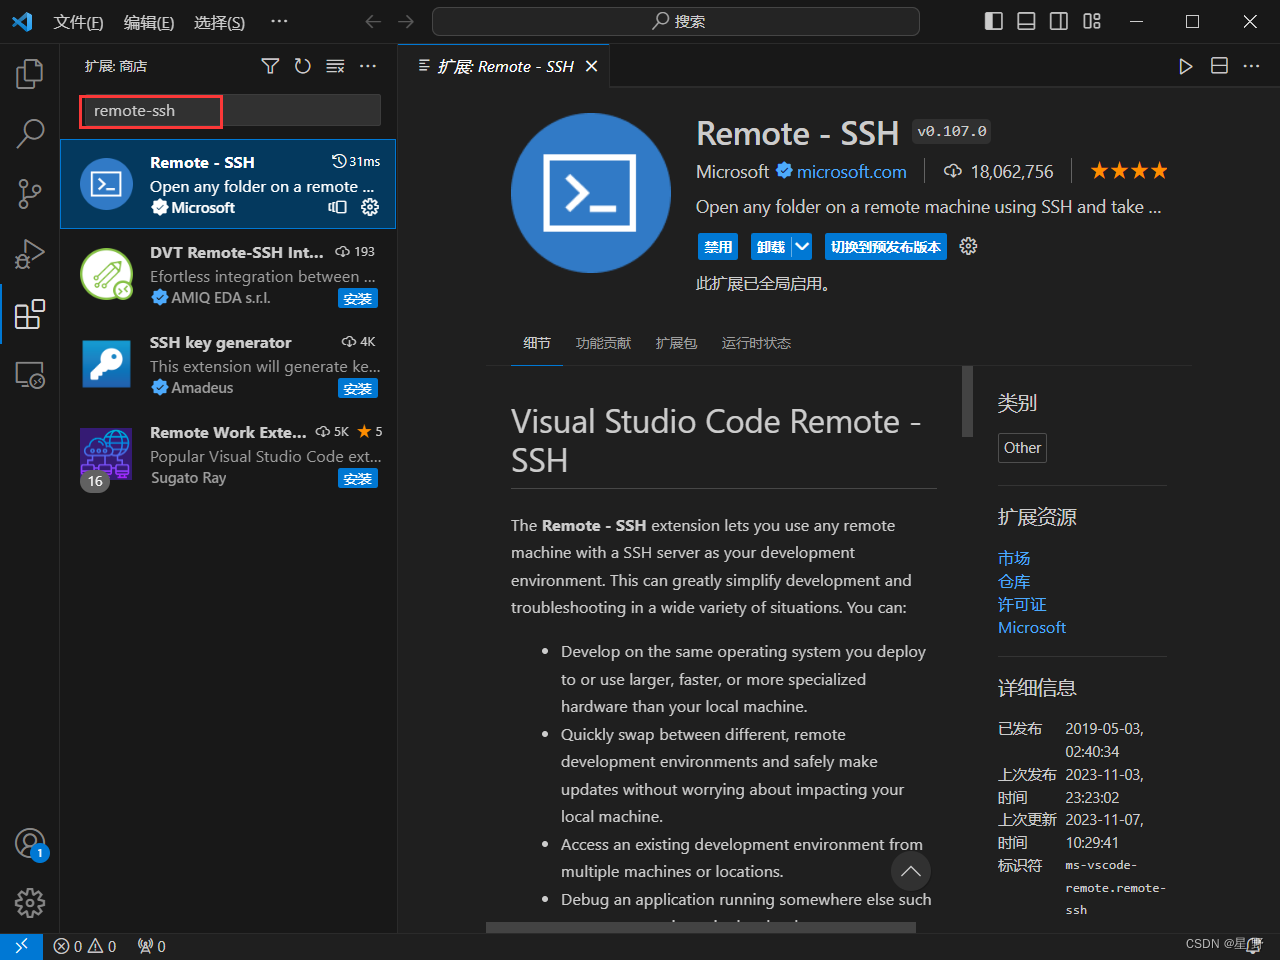Install DVT Remote-SSH Integration extension
Viewport: 1280px width, 960px height.
point(358,298)
